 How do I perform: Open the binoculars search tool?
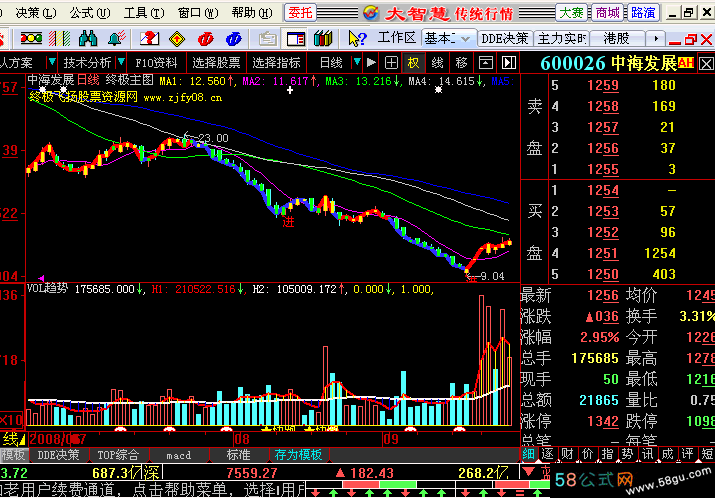(x=88, y=39)
